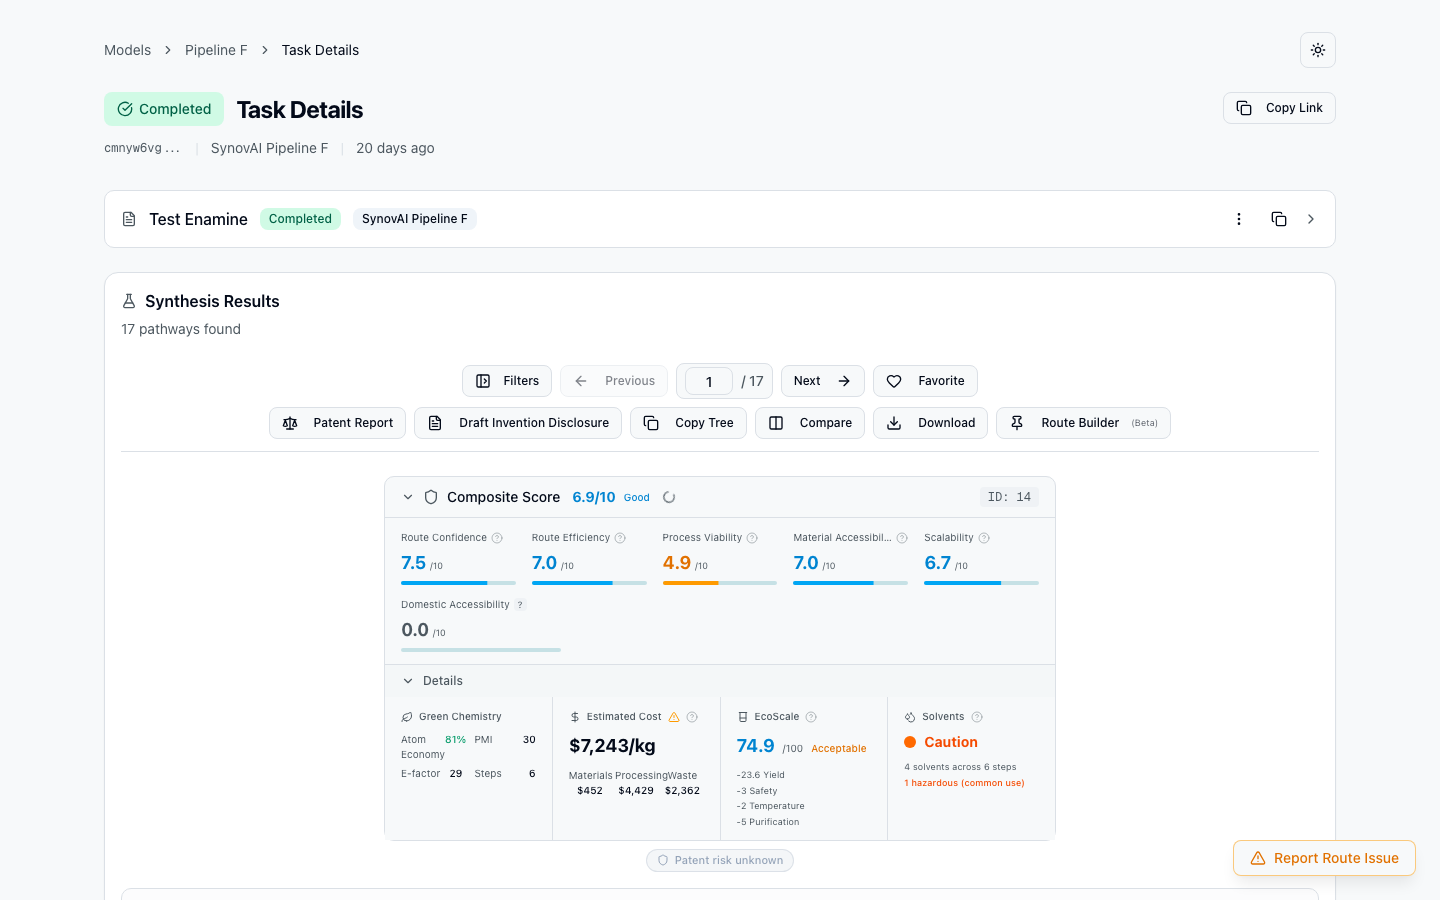Click the refresh spinner beside Good label
The width and height of the screenshot is (1440, 900).
tap(669, 497)
